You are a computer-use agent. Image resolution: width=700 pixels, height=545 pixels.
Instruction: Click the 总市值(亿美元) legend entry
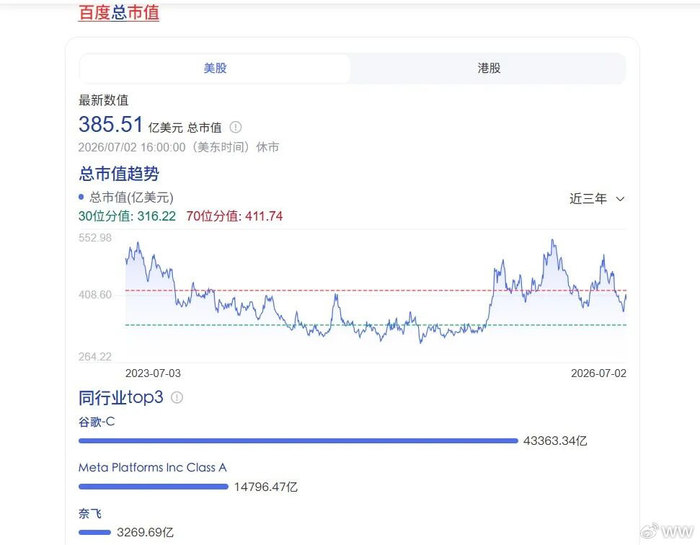pos(126,197)
